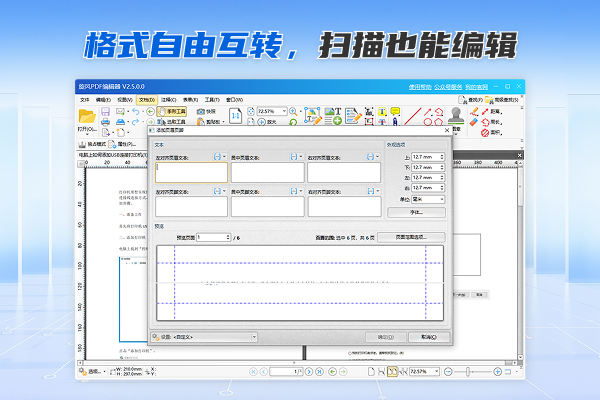600x400 pixels.
Task: Click the Pencil drawing tool icon
Action: click(474, 111)
